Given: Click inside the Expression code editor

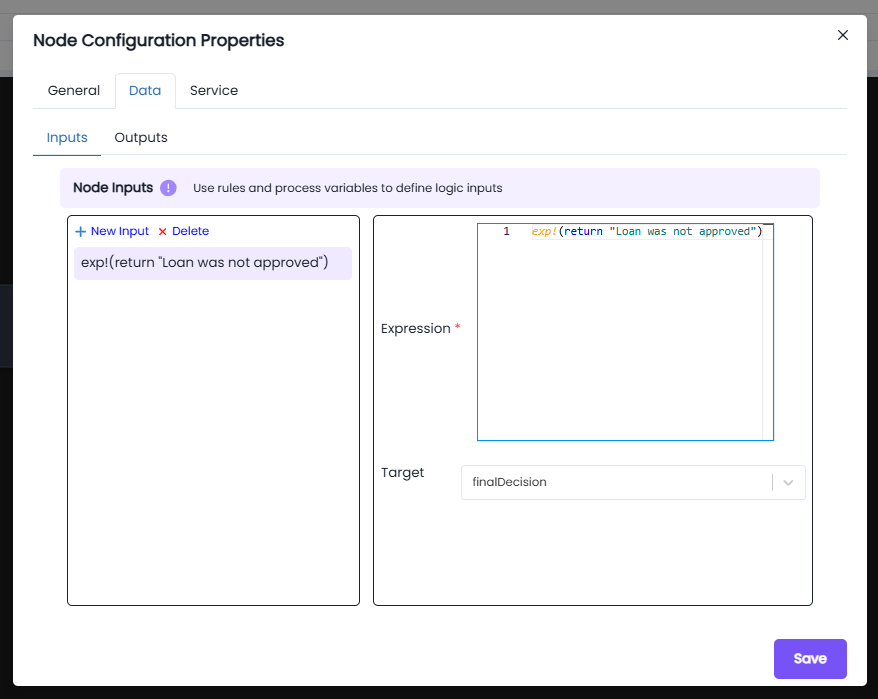Looking at the screenshot, I should pos(625,332).
